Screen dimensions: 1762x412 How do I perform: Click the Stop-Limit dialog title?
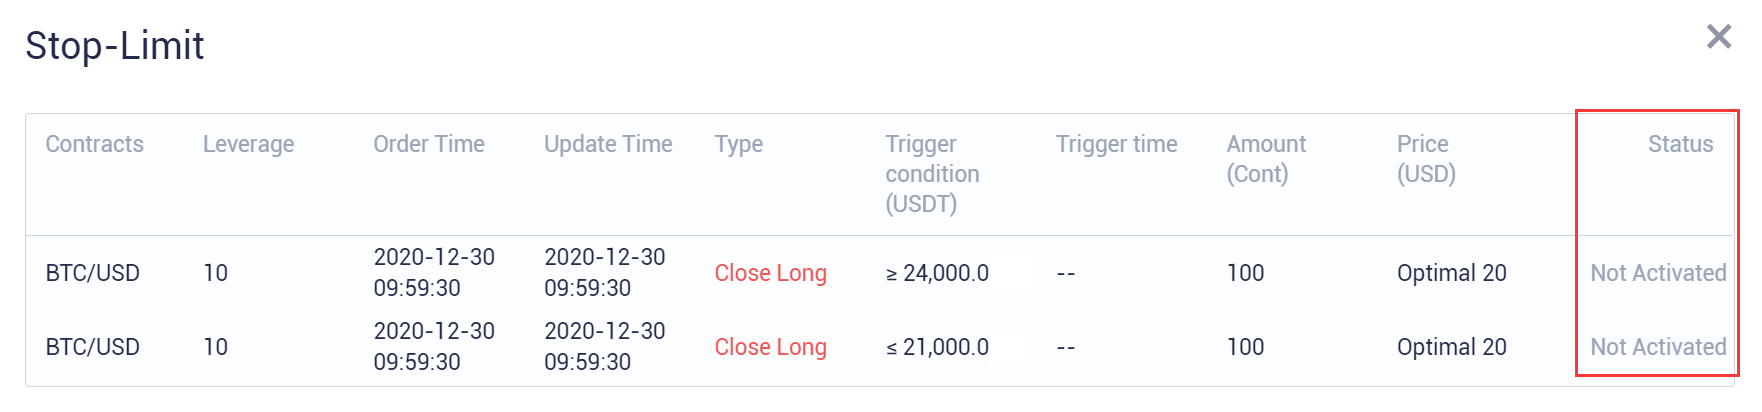pos(115,45)
